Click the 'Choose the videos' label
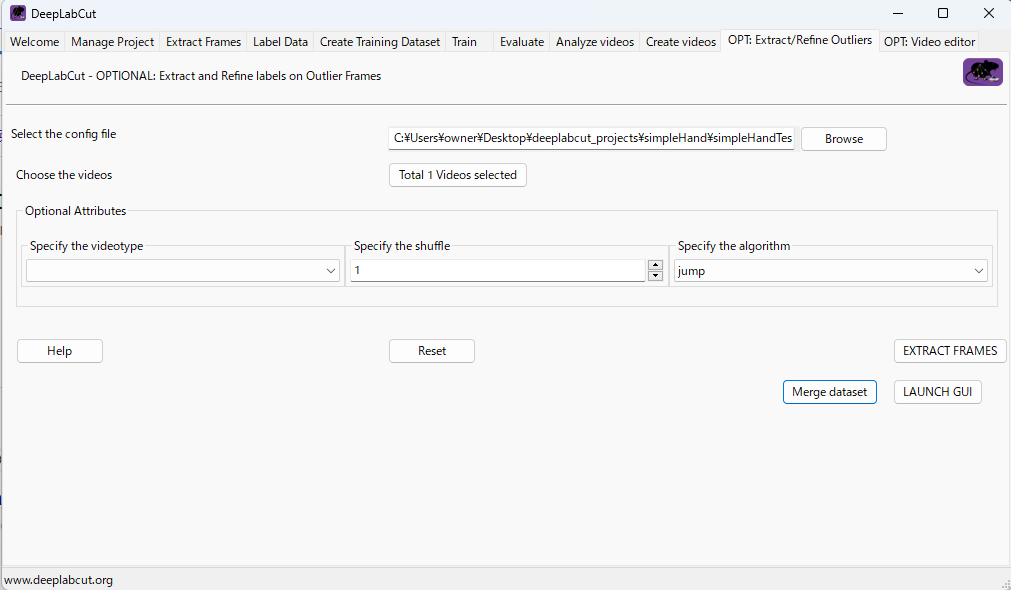The width and height of the screenshot is (1011, 590). pos(64,175)
